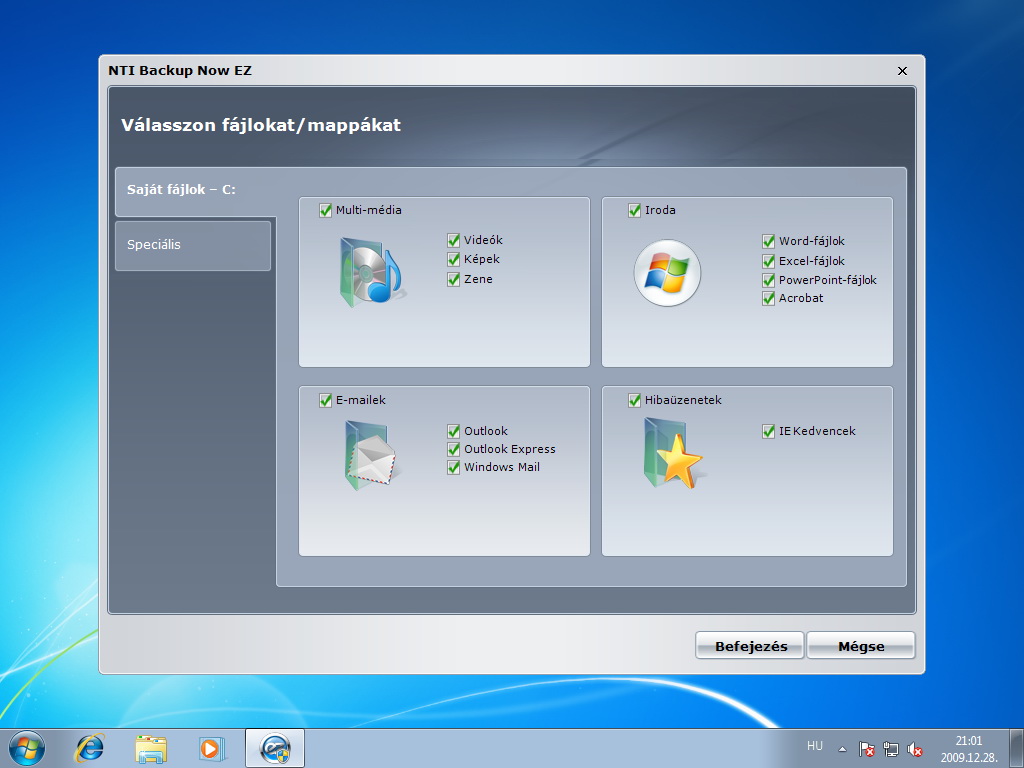Open the Action Center flag tray icon
The height and width of the screenshot is (768, 1024).
coord(867,749)
